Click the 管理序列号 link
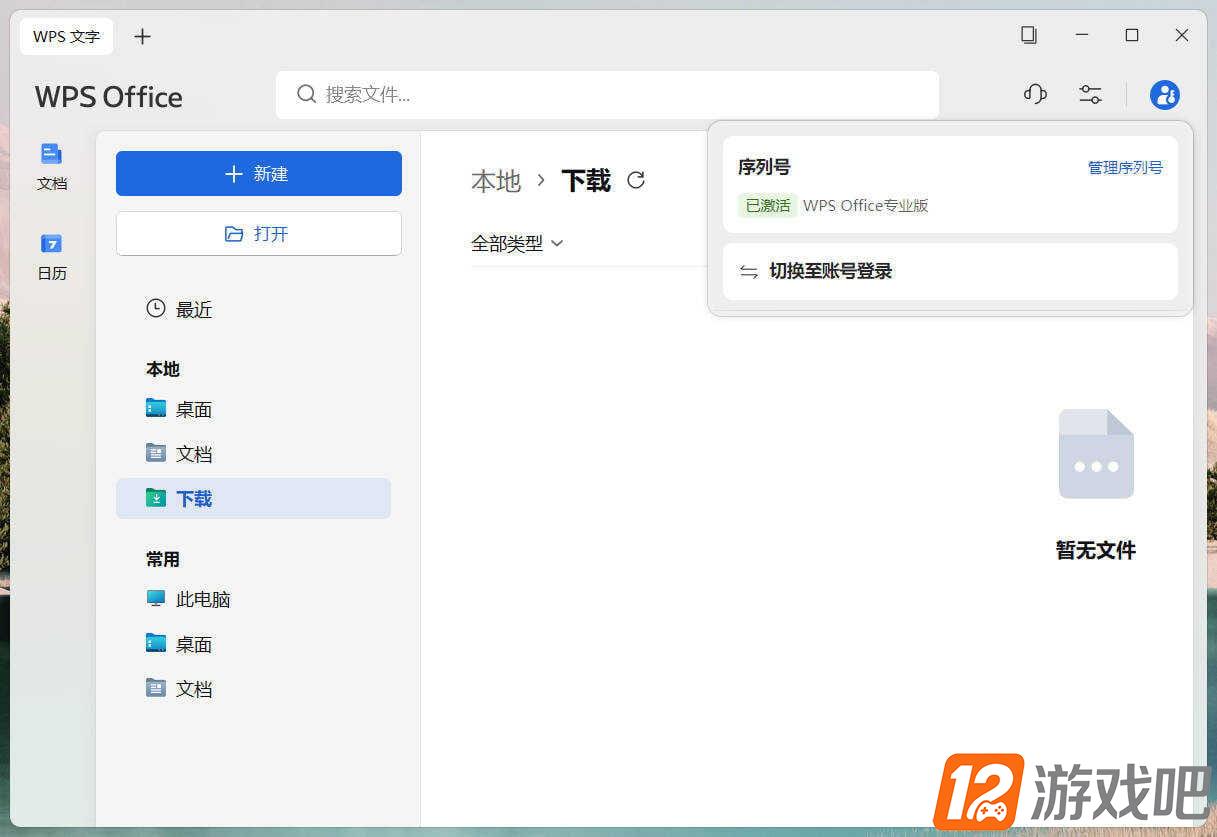The width and height of the screenshot is (1217, 837). (1125, 167)
